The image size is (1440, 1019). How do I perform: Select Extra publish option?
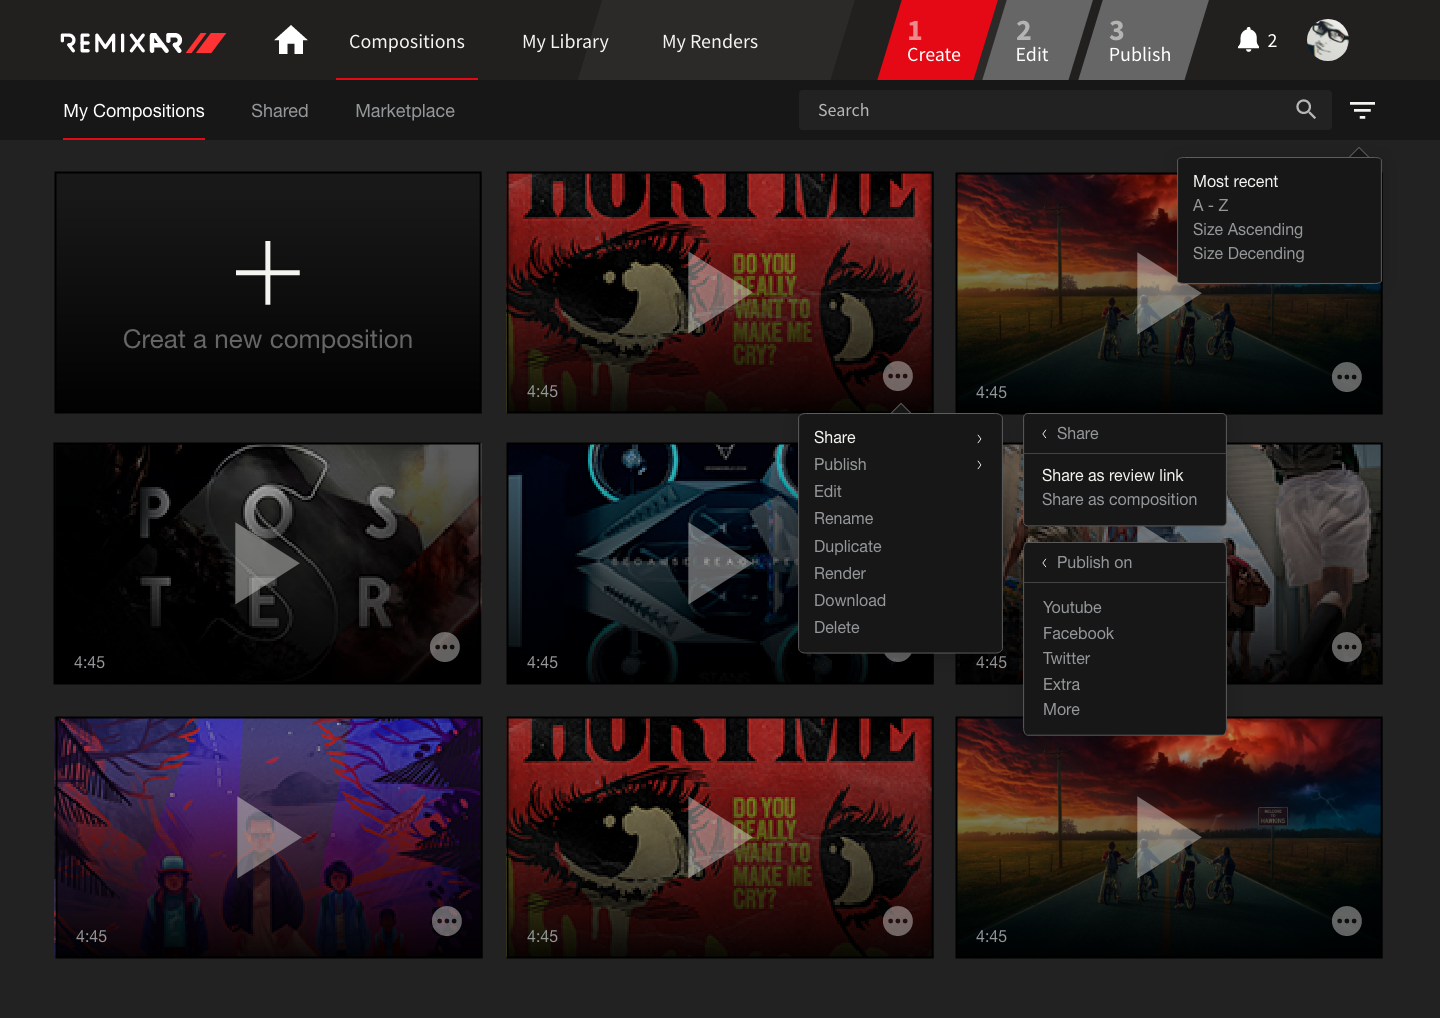tap(1061, 684)
